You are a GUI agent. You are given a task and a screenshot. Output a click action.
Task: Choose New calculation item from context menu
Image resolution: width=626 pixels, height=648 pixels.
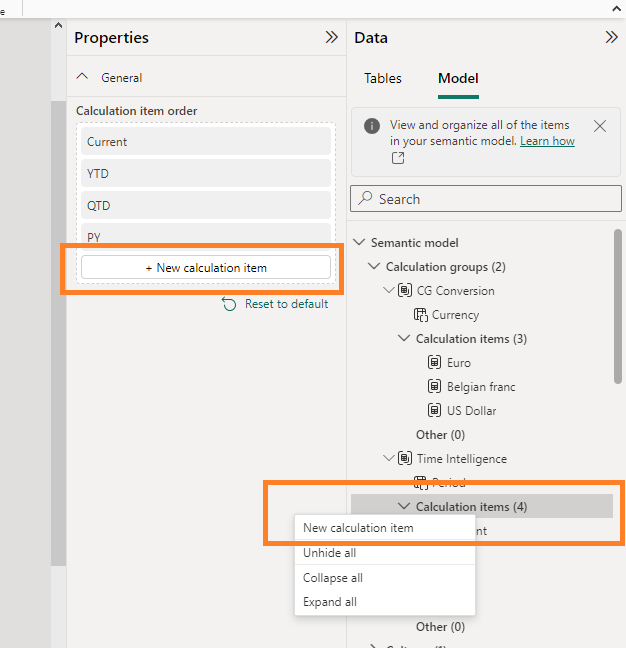coord(358,528)
